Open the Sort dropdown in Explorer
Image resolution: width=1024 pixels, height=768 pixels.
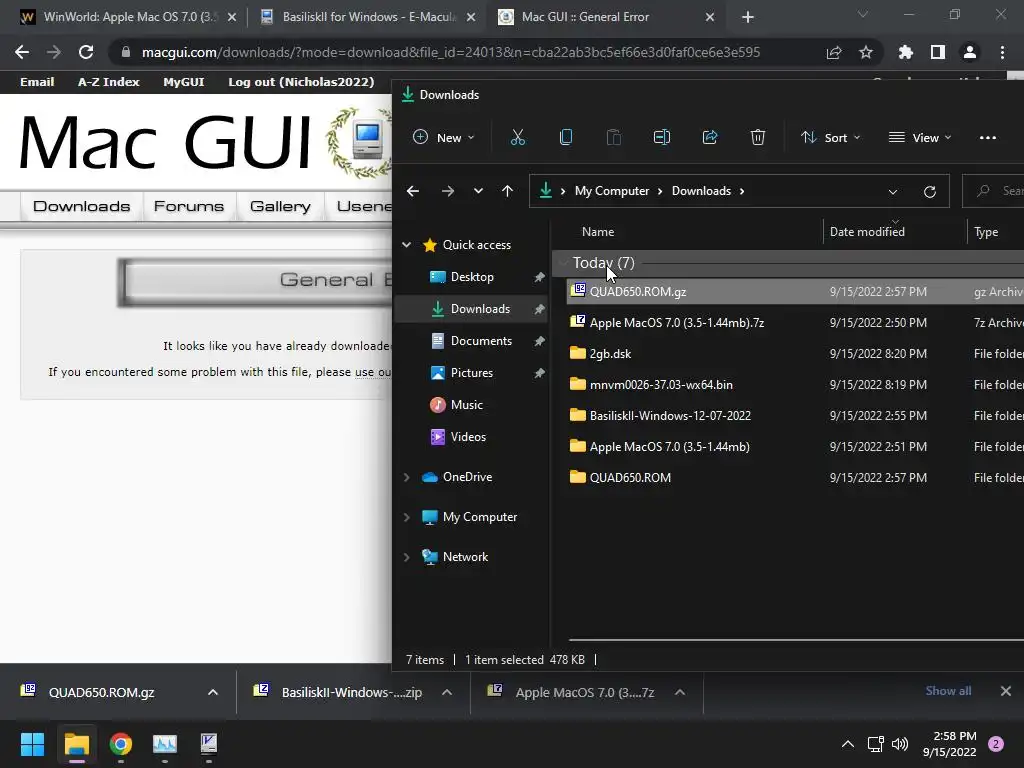pyautogui.click(x=831, y=137)
